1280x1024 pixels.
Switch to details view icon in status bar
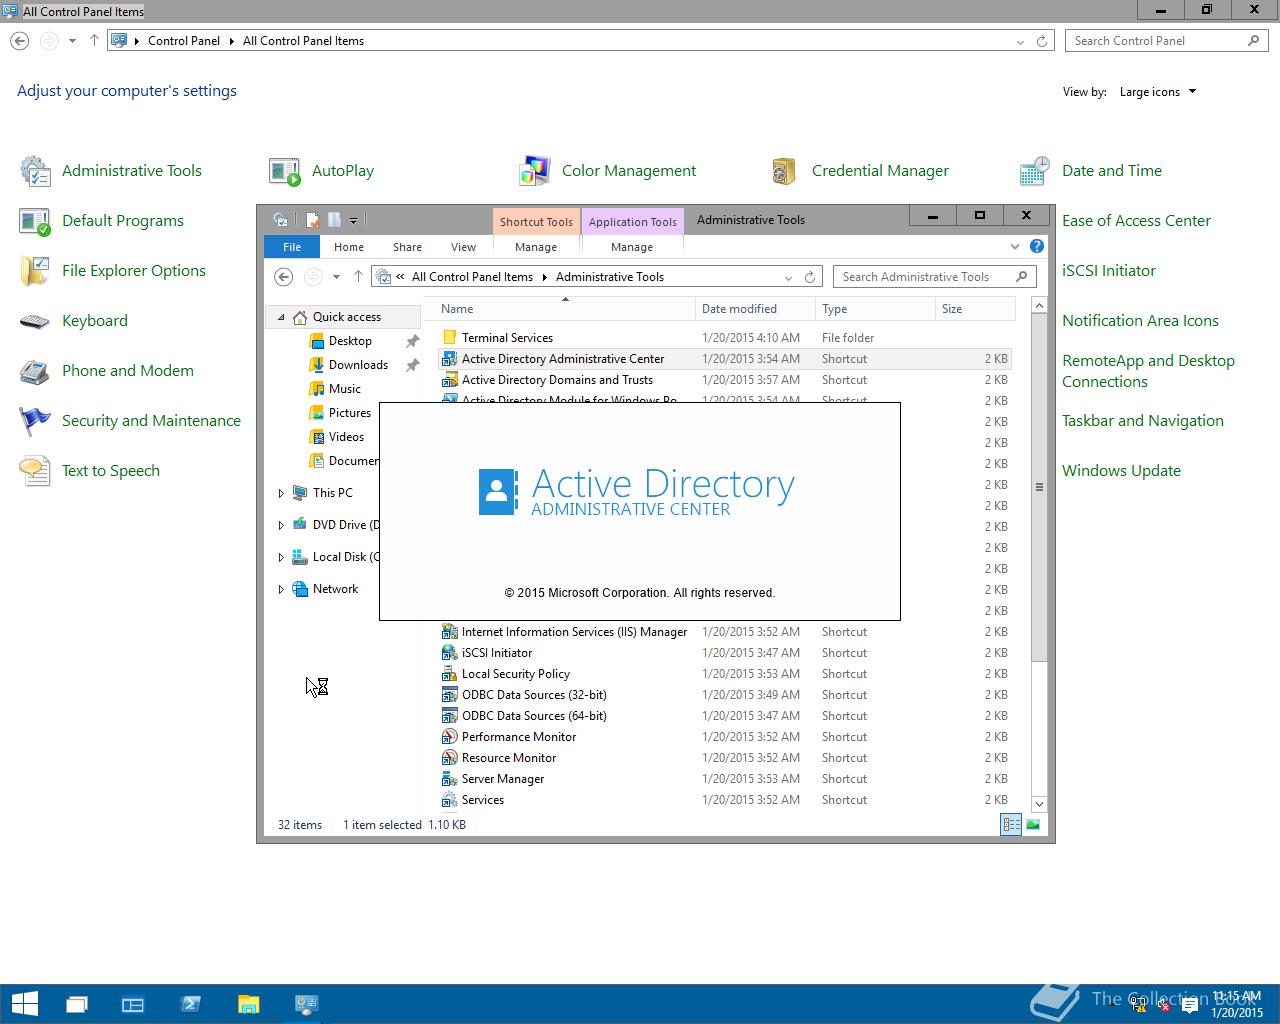tap(1011, 825)
